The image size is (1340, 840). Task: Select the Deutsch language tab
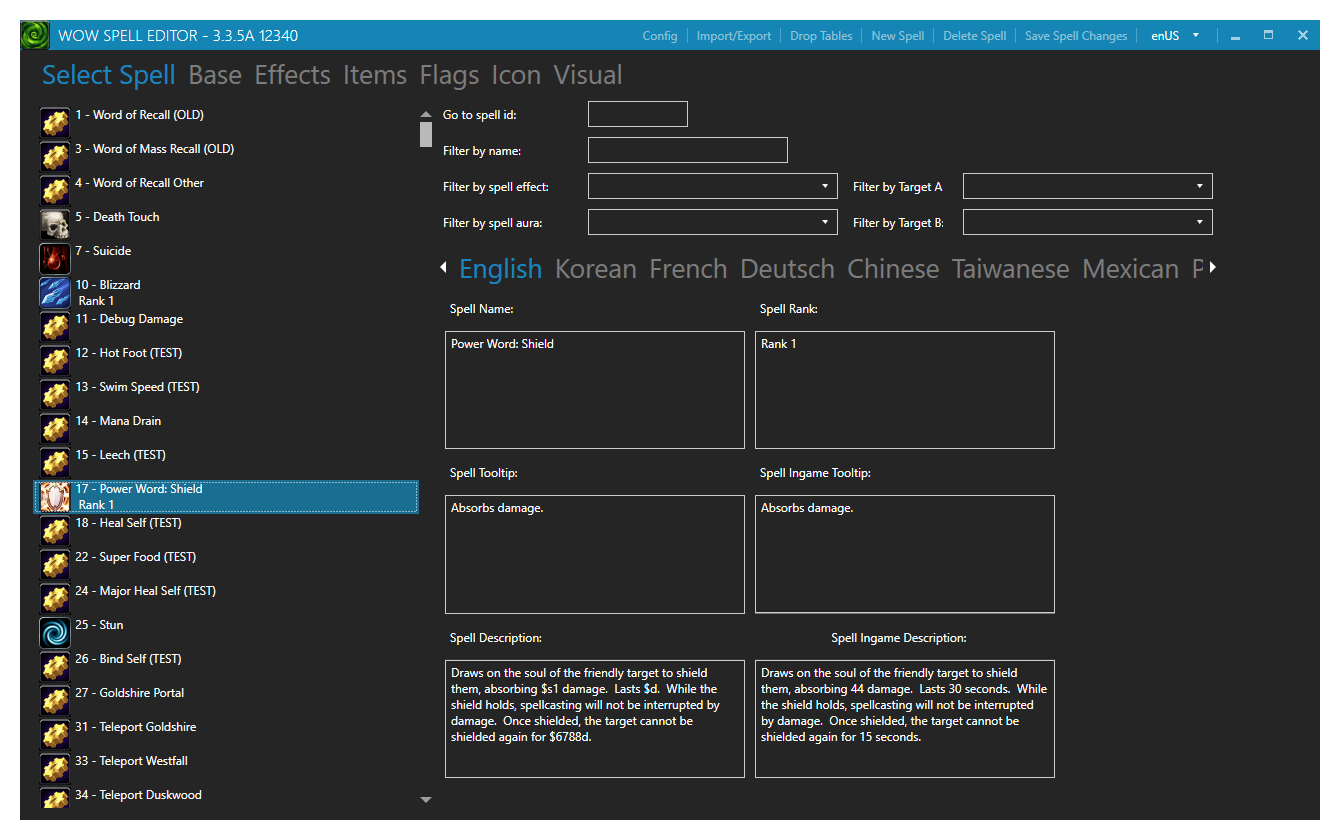pyautogui.click(x=787, y=268)
